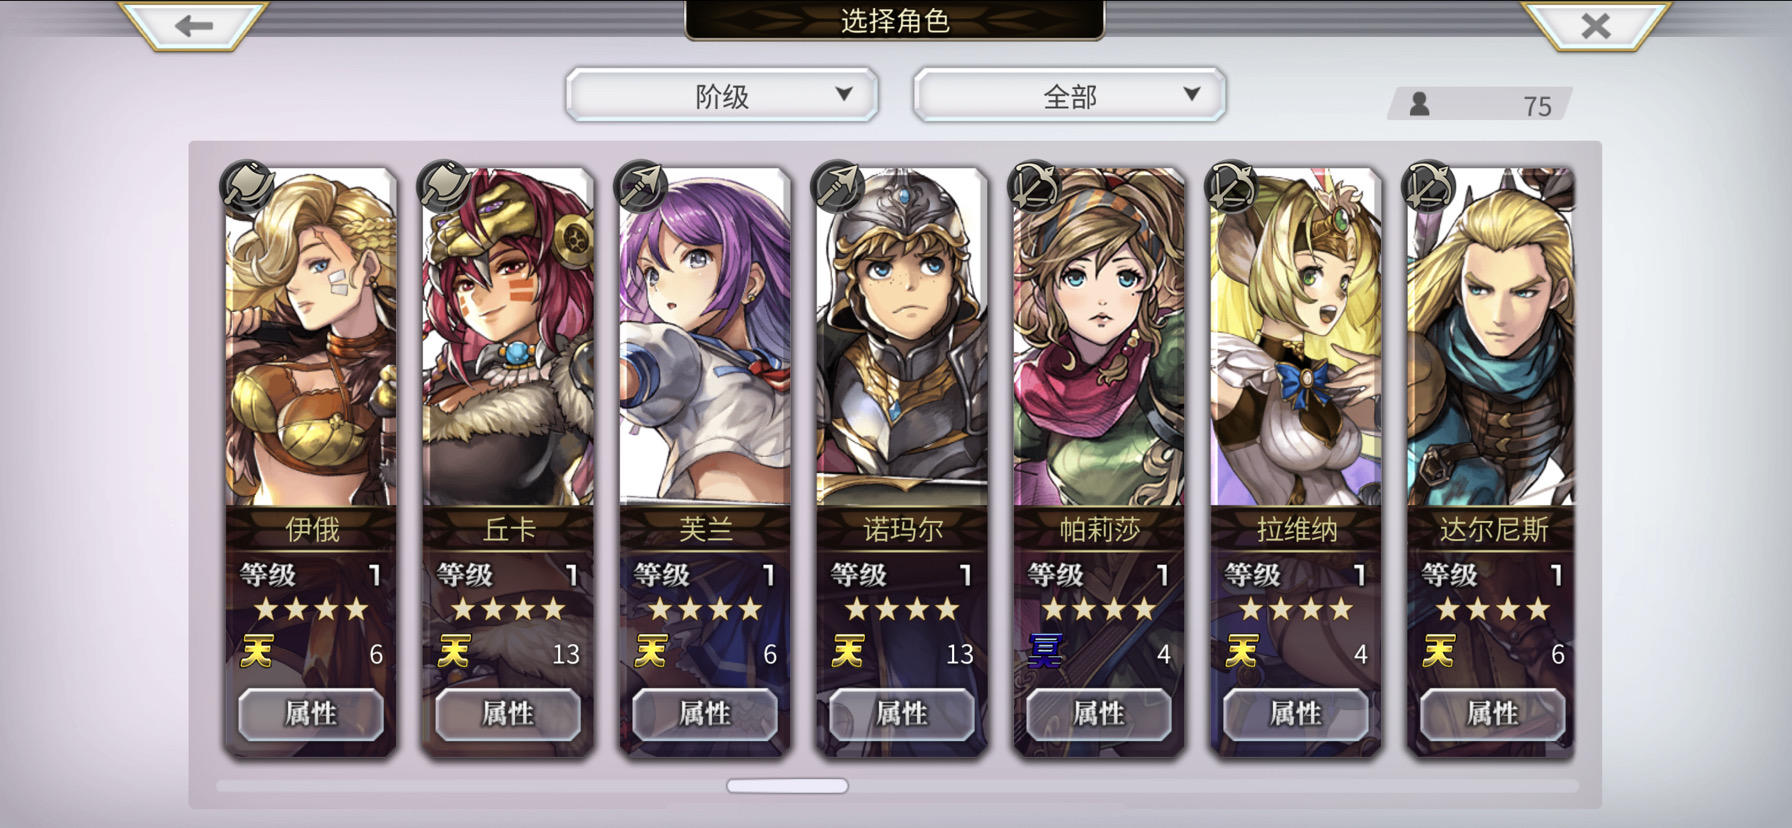Click the spear class icon on 诺玛尔's card
The image size is (1792, 828).
point(838,186)
